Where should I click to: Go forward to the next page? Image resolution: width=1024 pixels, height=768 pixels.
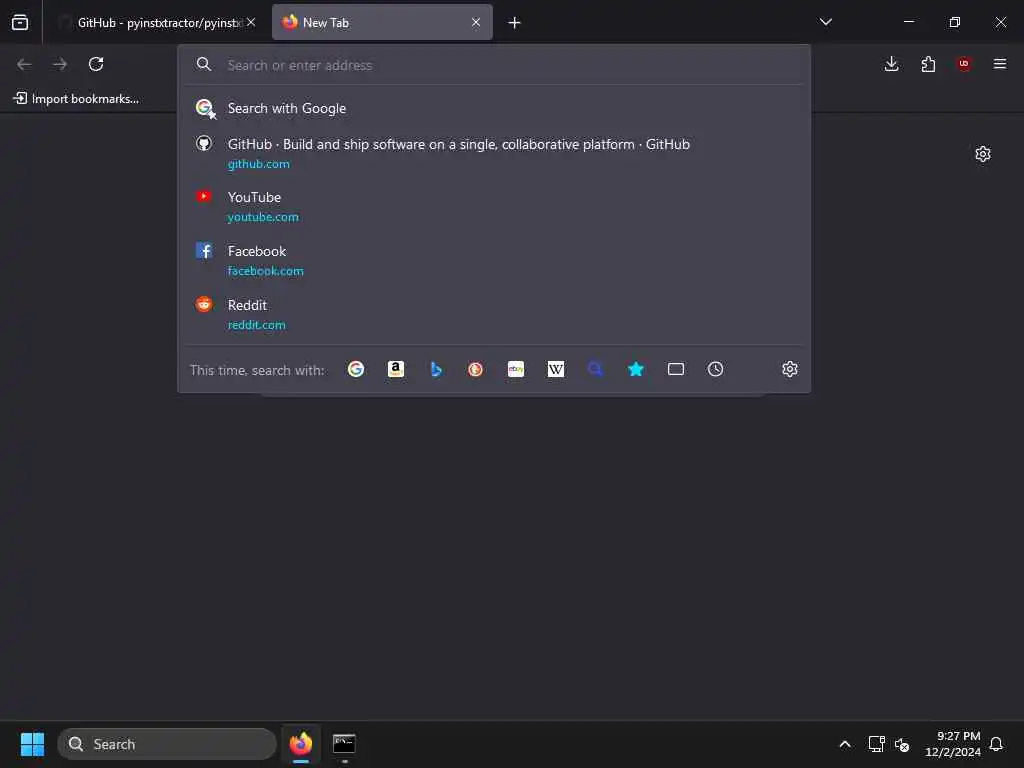tap(60, 64)
